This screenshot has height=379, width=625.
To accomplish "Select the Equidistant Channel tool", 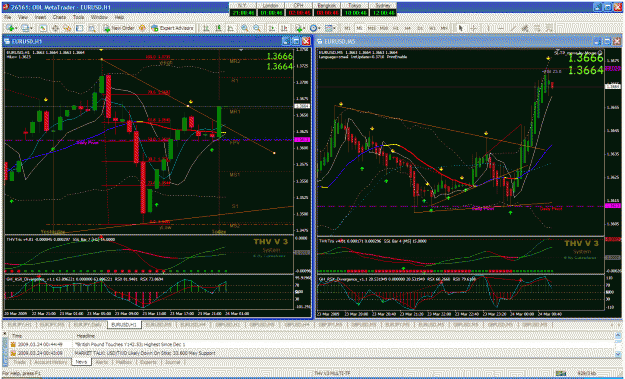I will (x=525, y=28).
